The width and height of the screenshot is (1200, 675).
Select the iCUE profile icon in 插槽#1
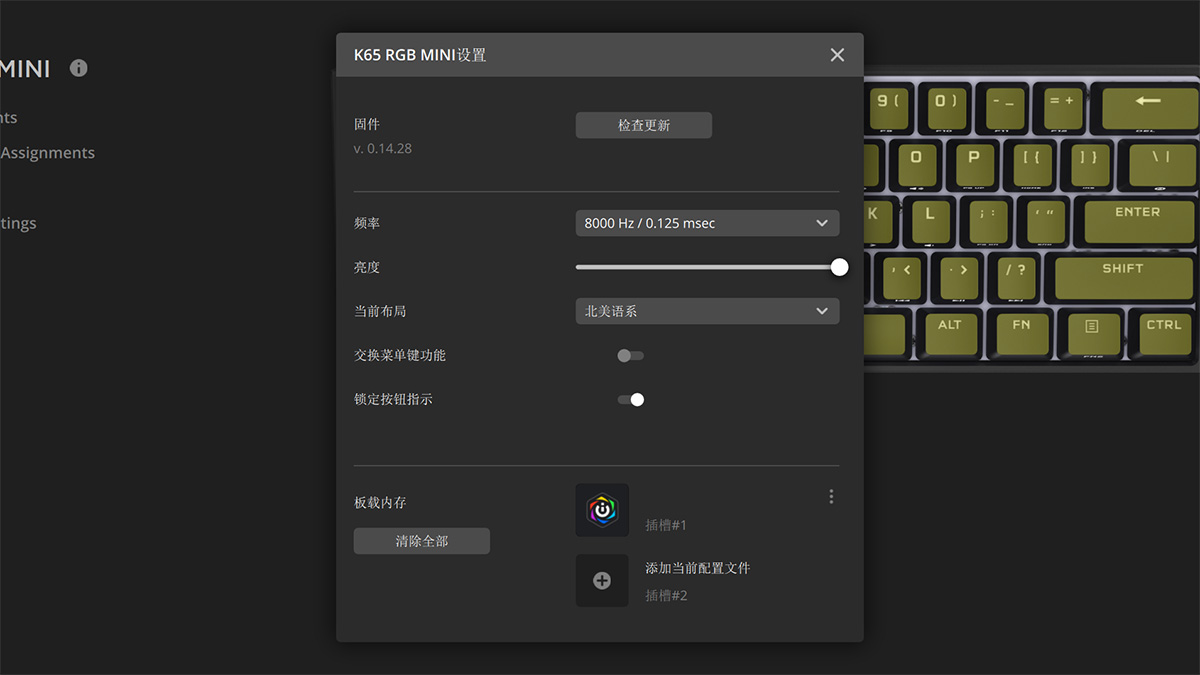(602, 510)
